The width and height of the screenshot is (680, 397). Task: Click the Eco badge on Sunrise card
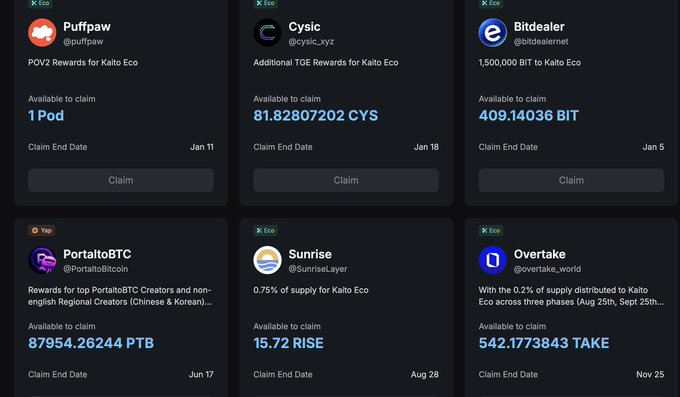265,230
